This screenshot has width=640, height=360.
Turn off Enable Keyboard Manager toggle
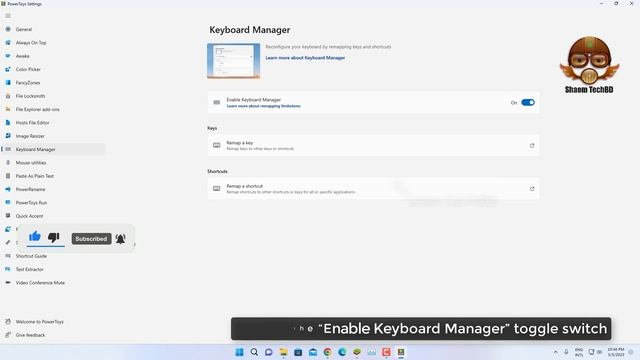tap(528, 102)
